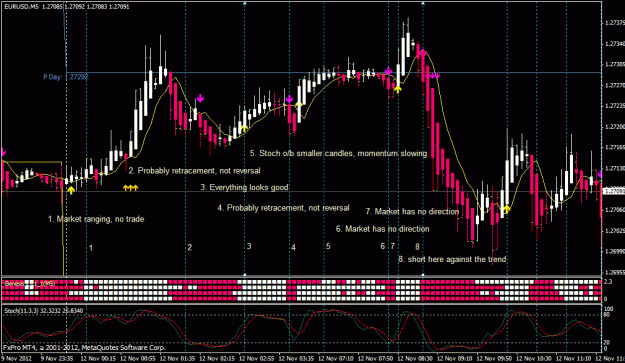Click the Genesis scale value 2.3
Image resolution: width=625 pixels, height=363 pixels.
[608, 282]
